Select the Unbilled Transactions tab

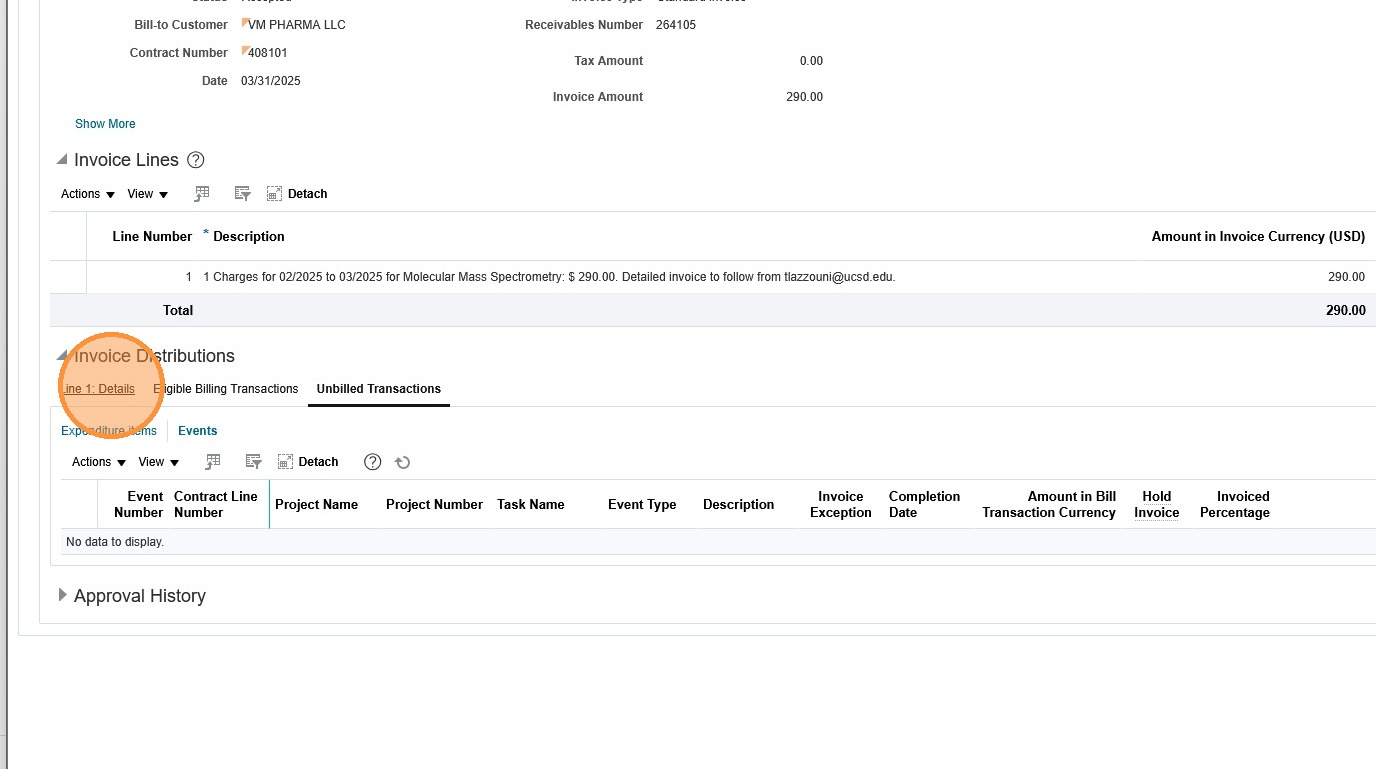click(x=379, y=389)
